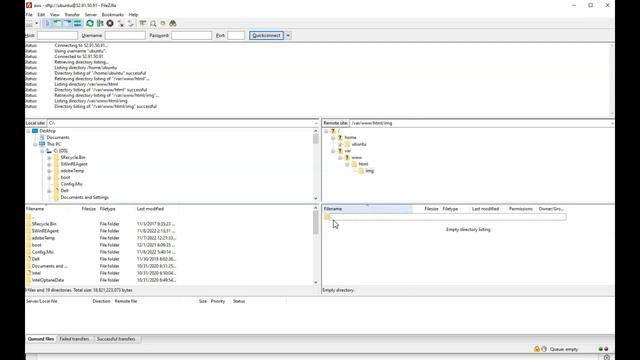Disconnect from the current server icon
This screenshot has height=360, width=640.
click(x=120, y=24)
